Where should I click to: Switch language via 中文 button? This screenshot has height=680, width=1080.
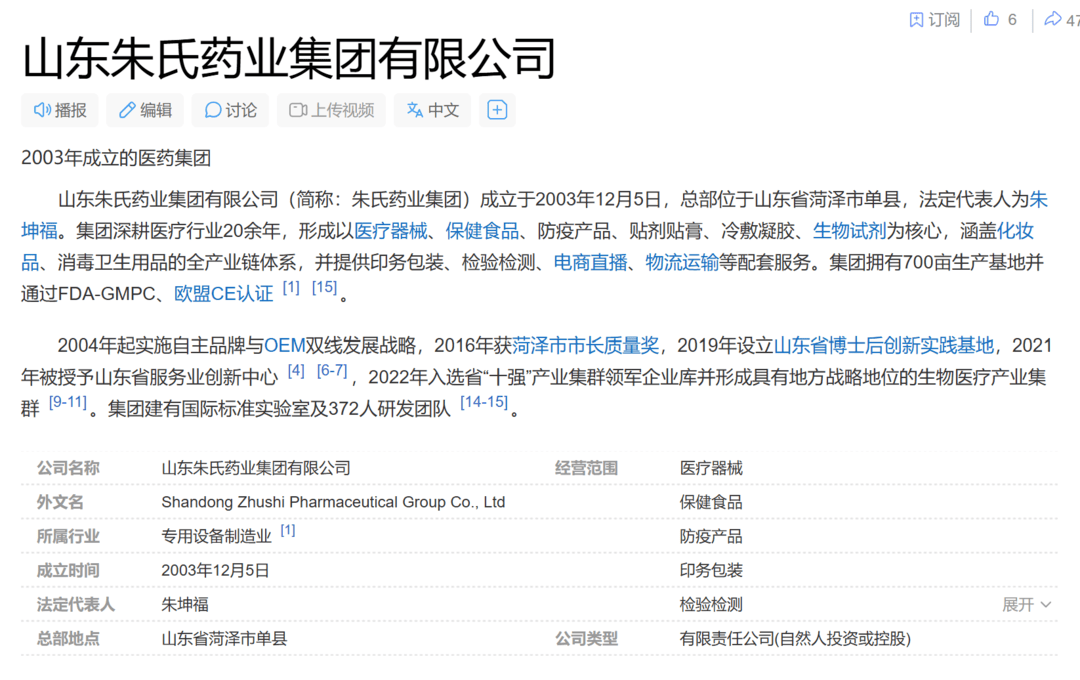click(x=433, y=110)
